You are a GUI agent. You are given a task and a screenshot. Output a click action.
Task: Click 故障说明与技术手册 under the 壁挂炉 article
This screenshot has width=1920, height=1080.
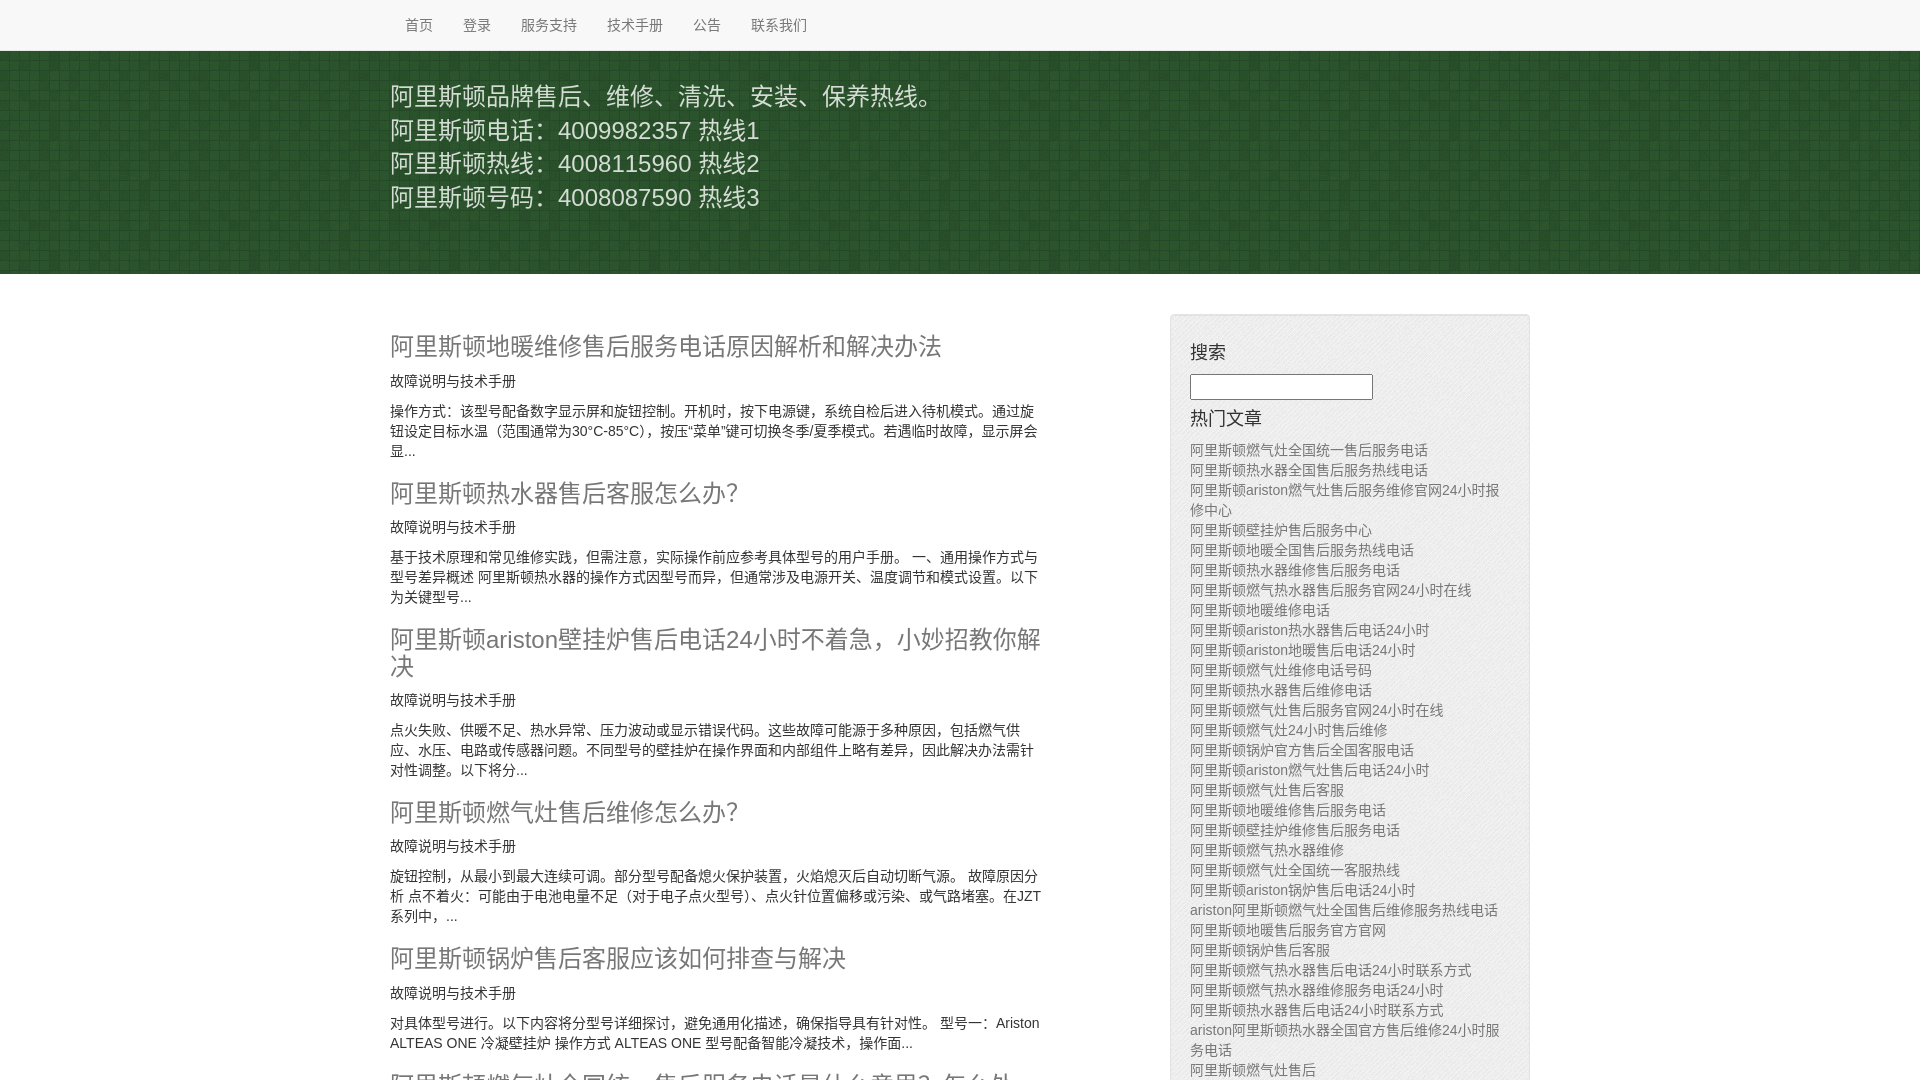click(x=453, y=700)
